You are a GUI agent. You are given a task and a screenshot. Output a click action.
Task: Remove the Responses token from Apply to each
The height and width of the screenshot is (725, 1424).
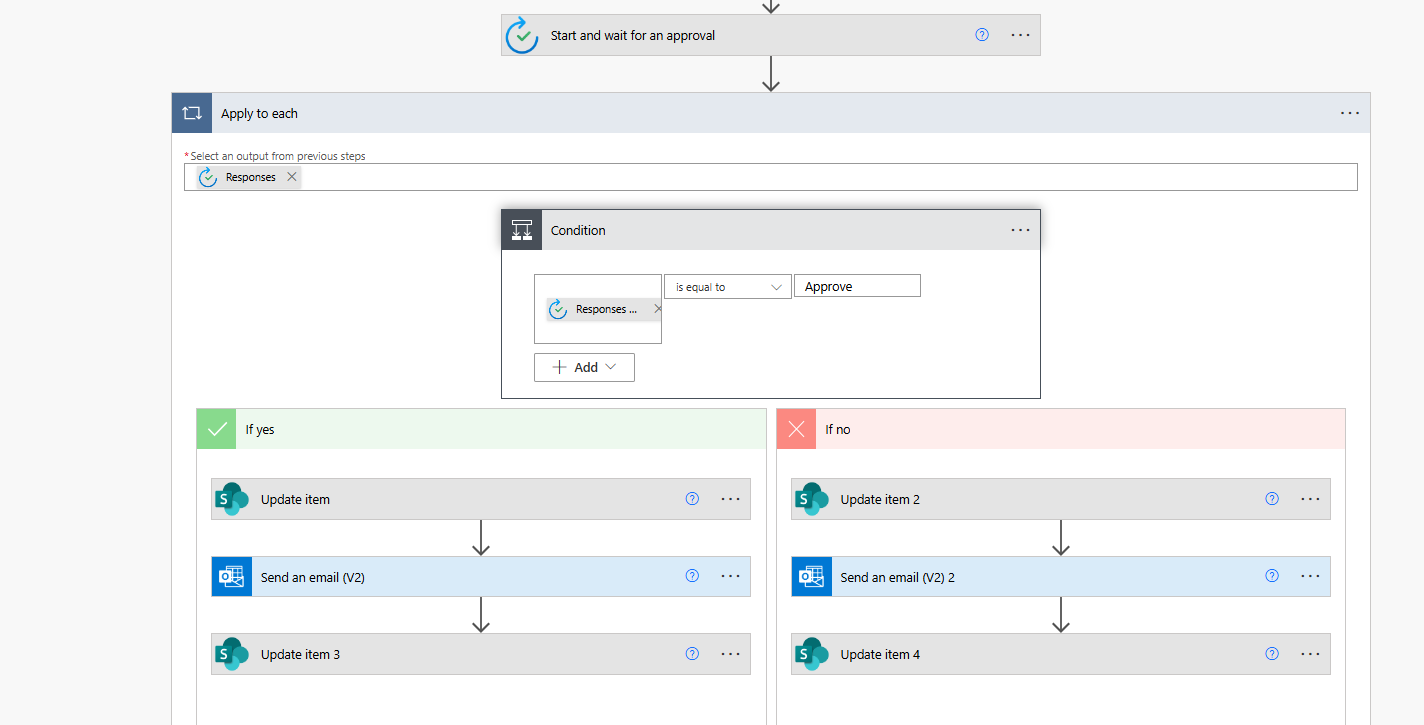click(x=291, y=176)
